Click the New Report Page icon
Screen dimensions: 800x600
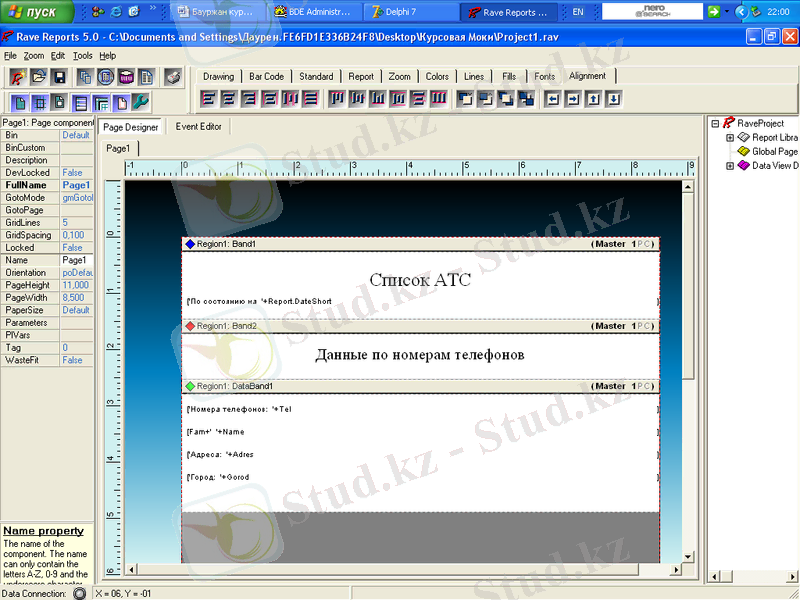[146, 77]
